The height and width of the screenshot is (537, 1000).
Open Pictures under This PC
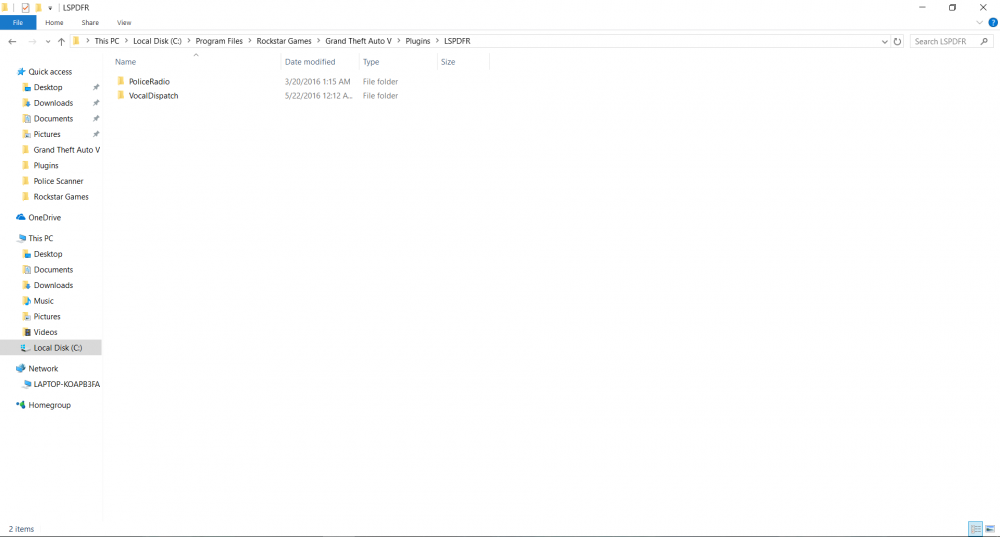[x=47, y=316]
